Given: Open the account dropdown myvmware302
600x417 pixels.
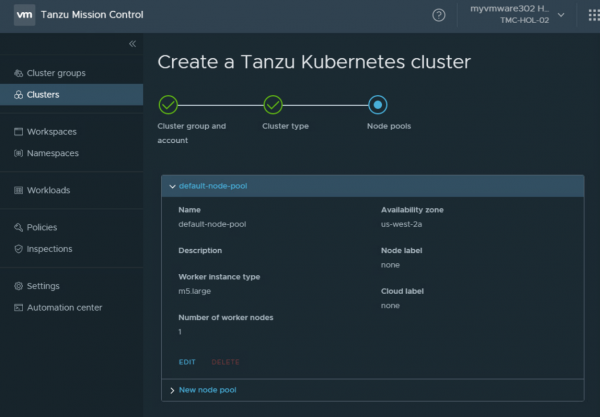Looking at the screenshot, I should pos(517,15).
